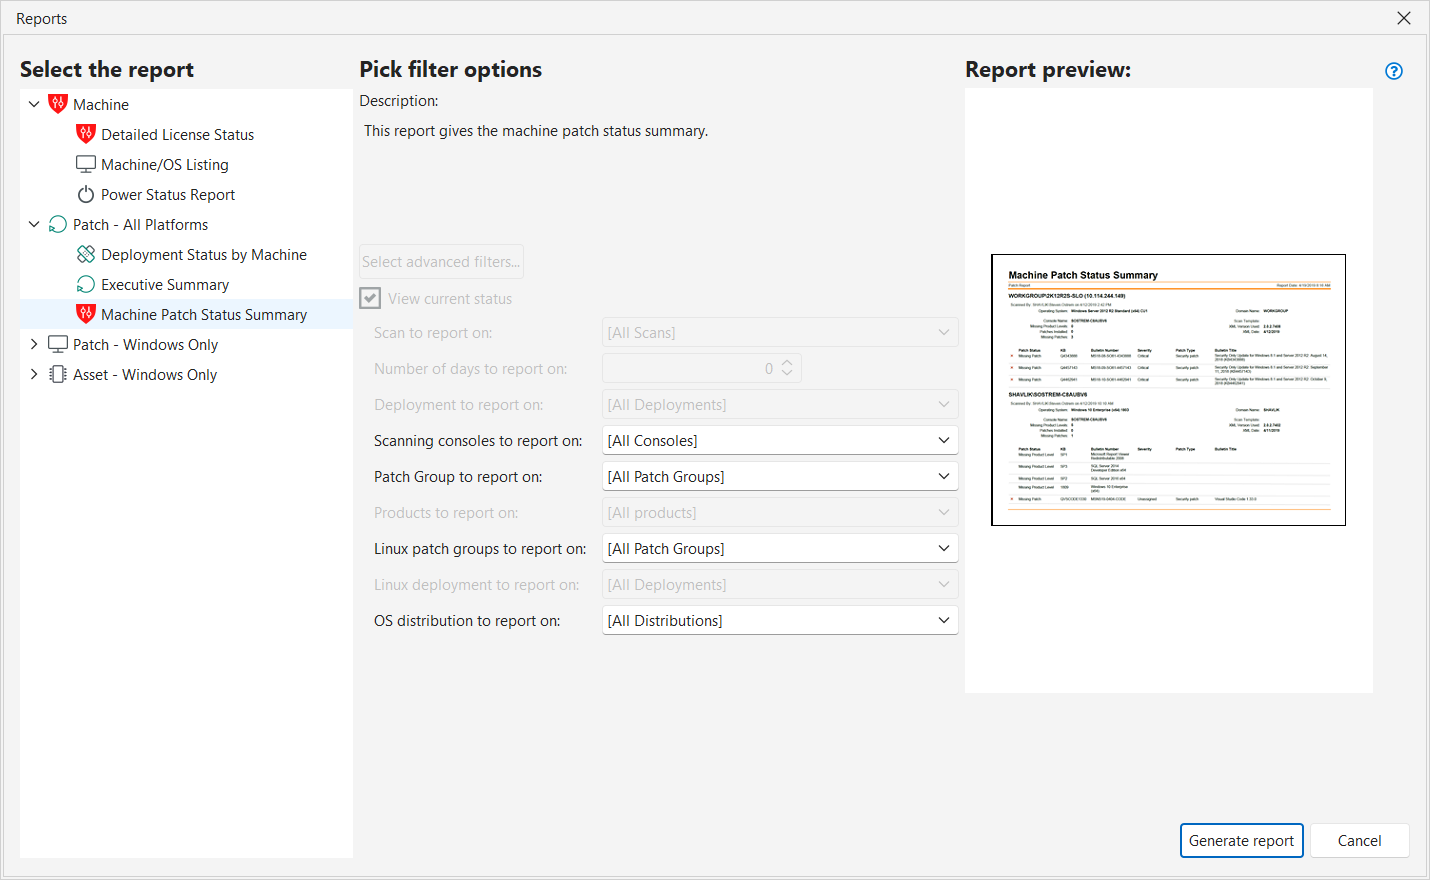Open the Scanning consoles dropdown
The height and width of the screenshot is (880, 1430).
point(780,440)
